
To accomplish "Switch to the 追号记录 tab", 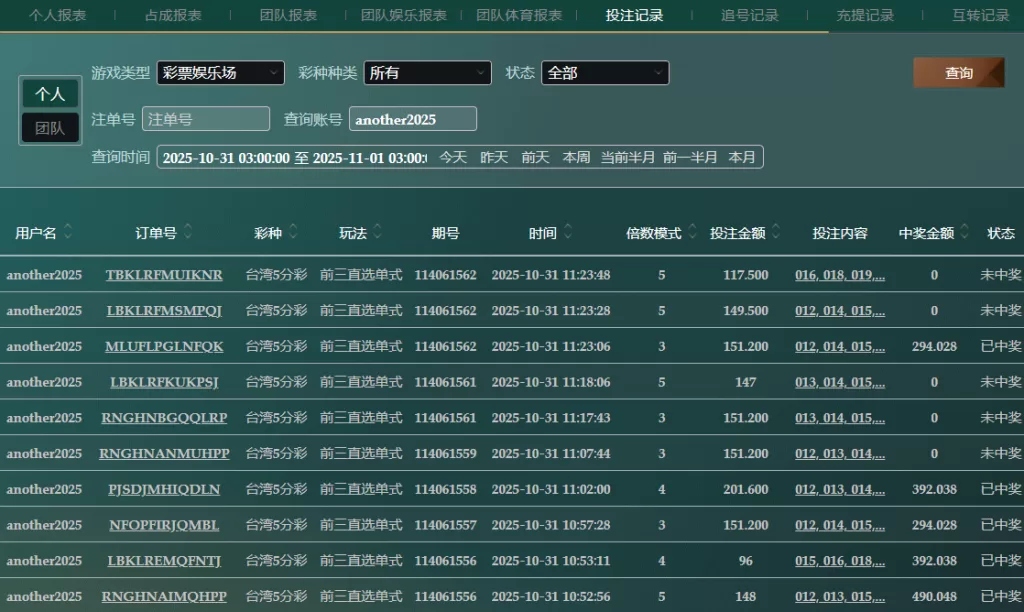I will (x=749, y=15).
